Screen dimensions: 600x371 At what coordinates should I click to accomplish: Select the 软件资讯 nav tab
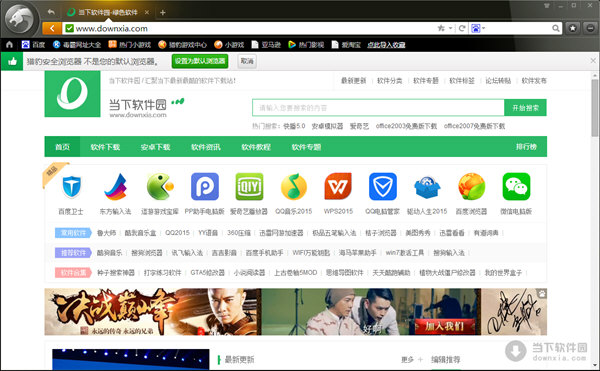[205, 147]
